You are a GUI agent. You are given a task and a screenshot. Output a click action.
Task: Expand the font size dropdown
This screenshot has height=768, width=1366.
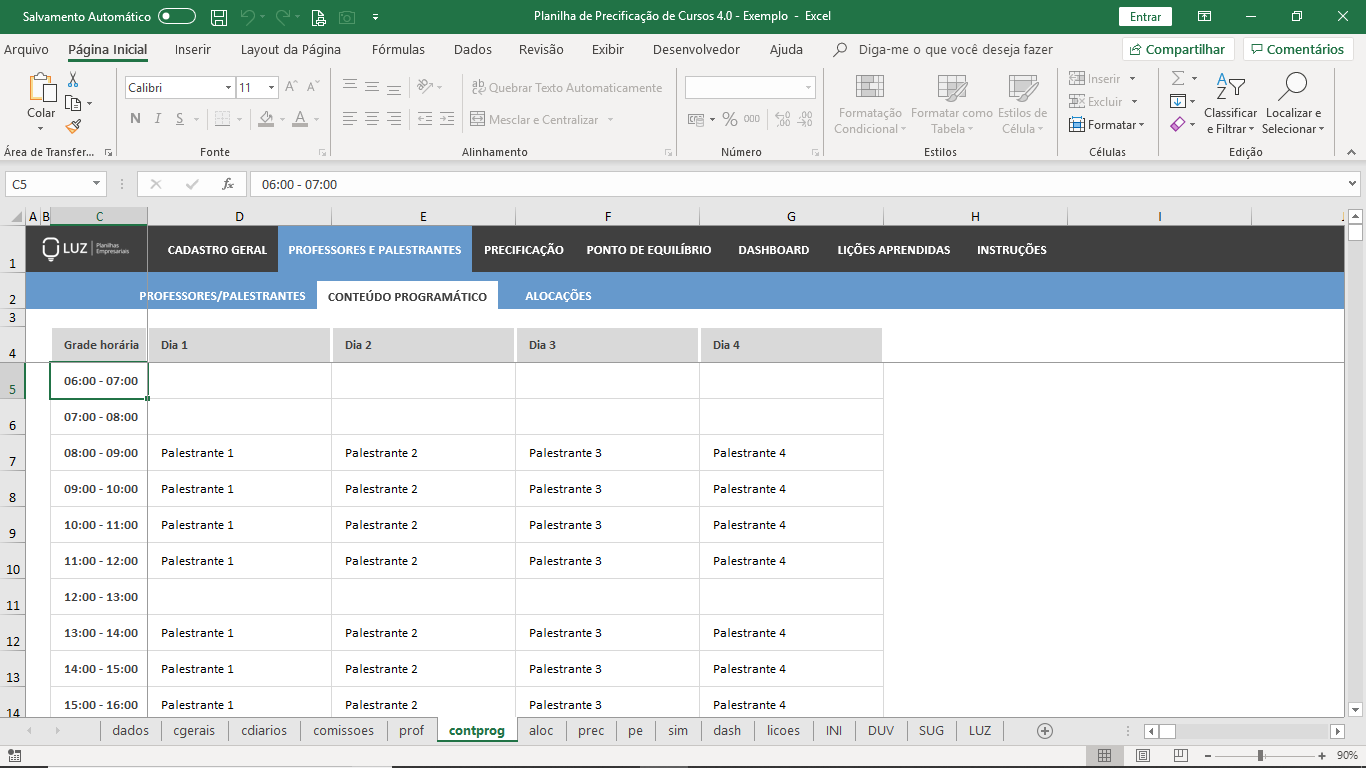pyautogui.click(x=271, y=88)
